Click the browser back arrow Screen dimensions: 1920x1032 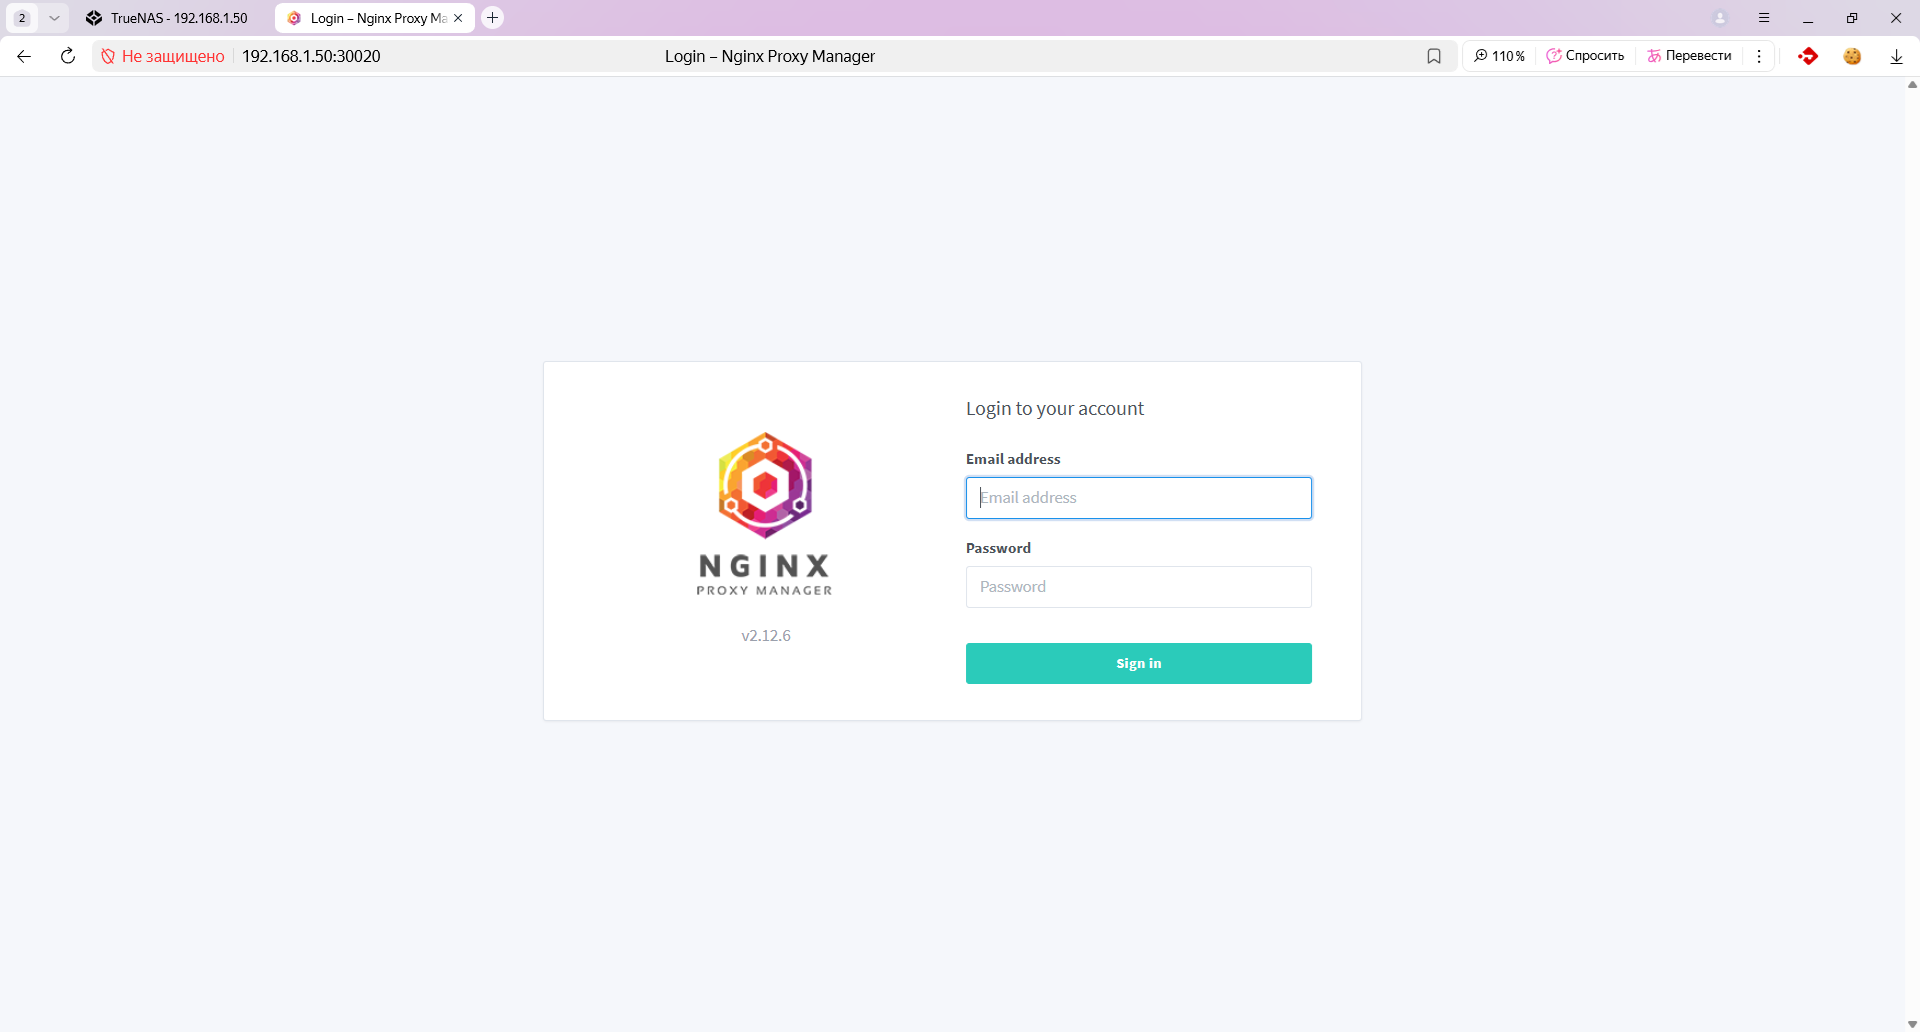[x=24, y=56]
